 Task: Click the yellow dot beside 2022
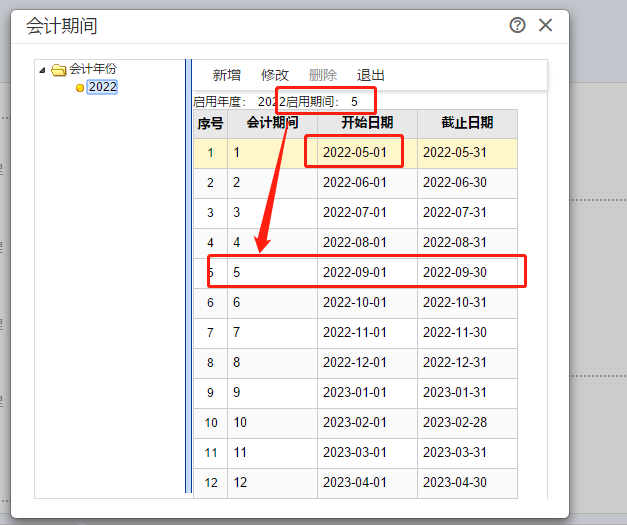(x=80, y=88)
